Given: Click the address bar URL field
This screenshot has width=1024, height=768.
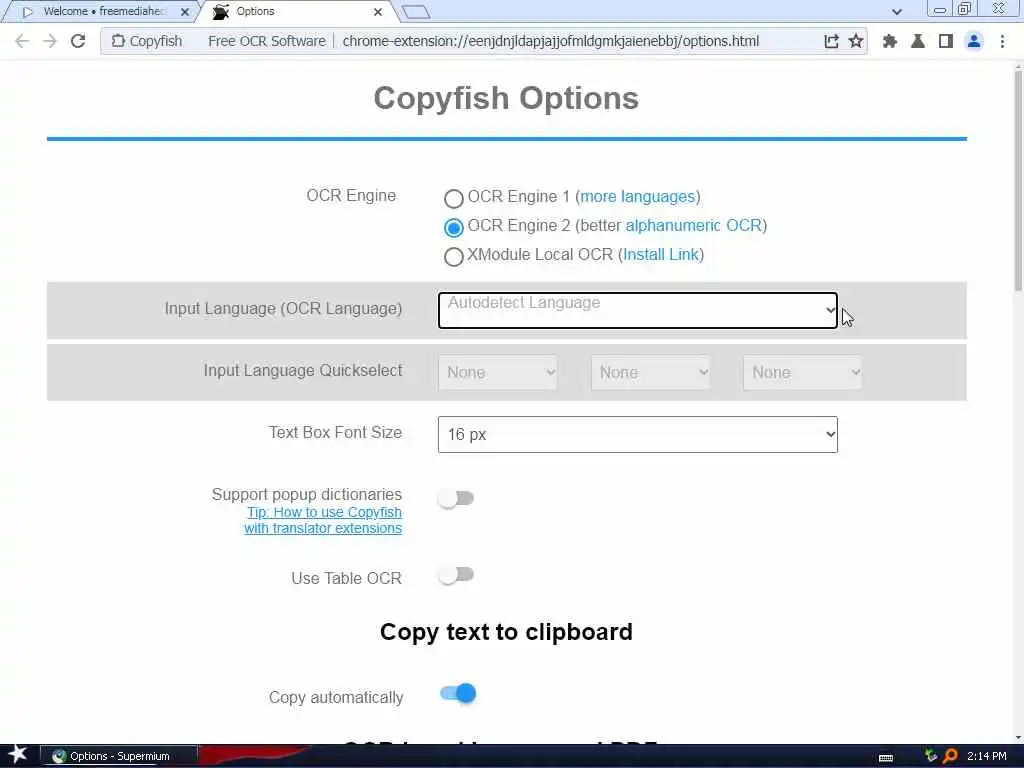Looking at the screenshot, I should pos(551,41).
